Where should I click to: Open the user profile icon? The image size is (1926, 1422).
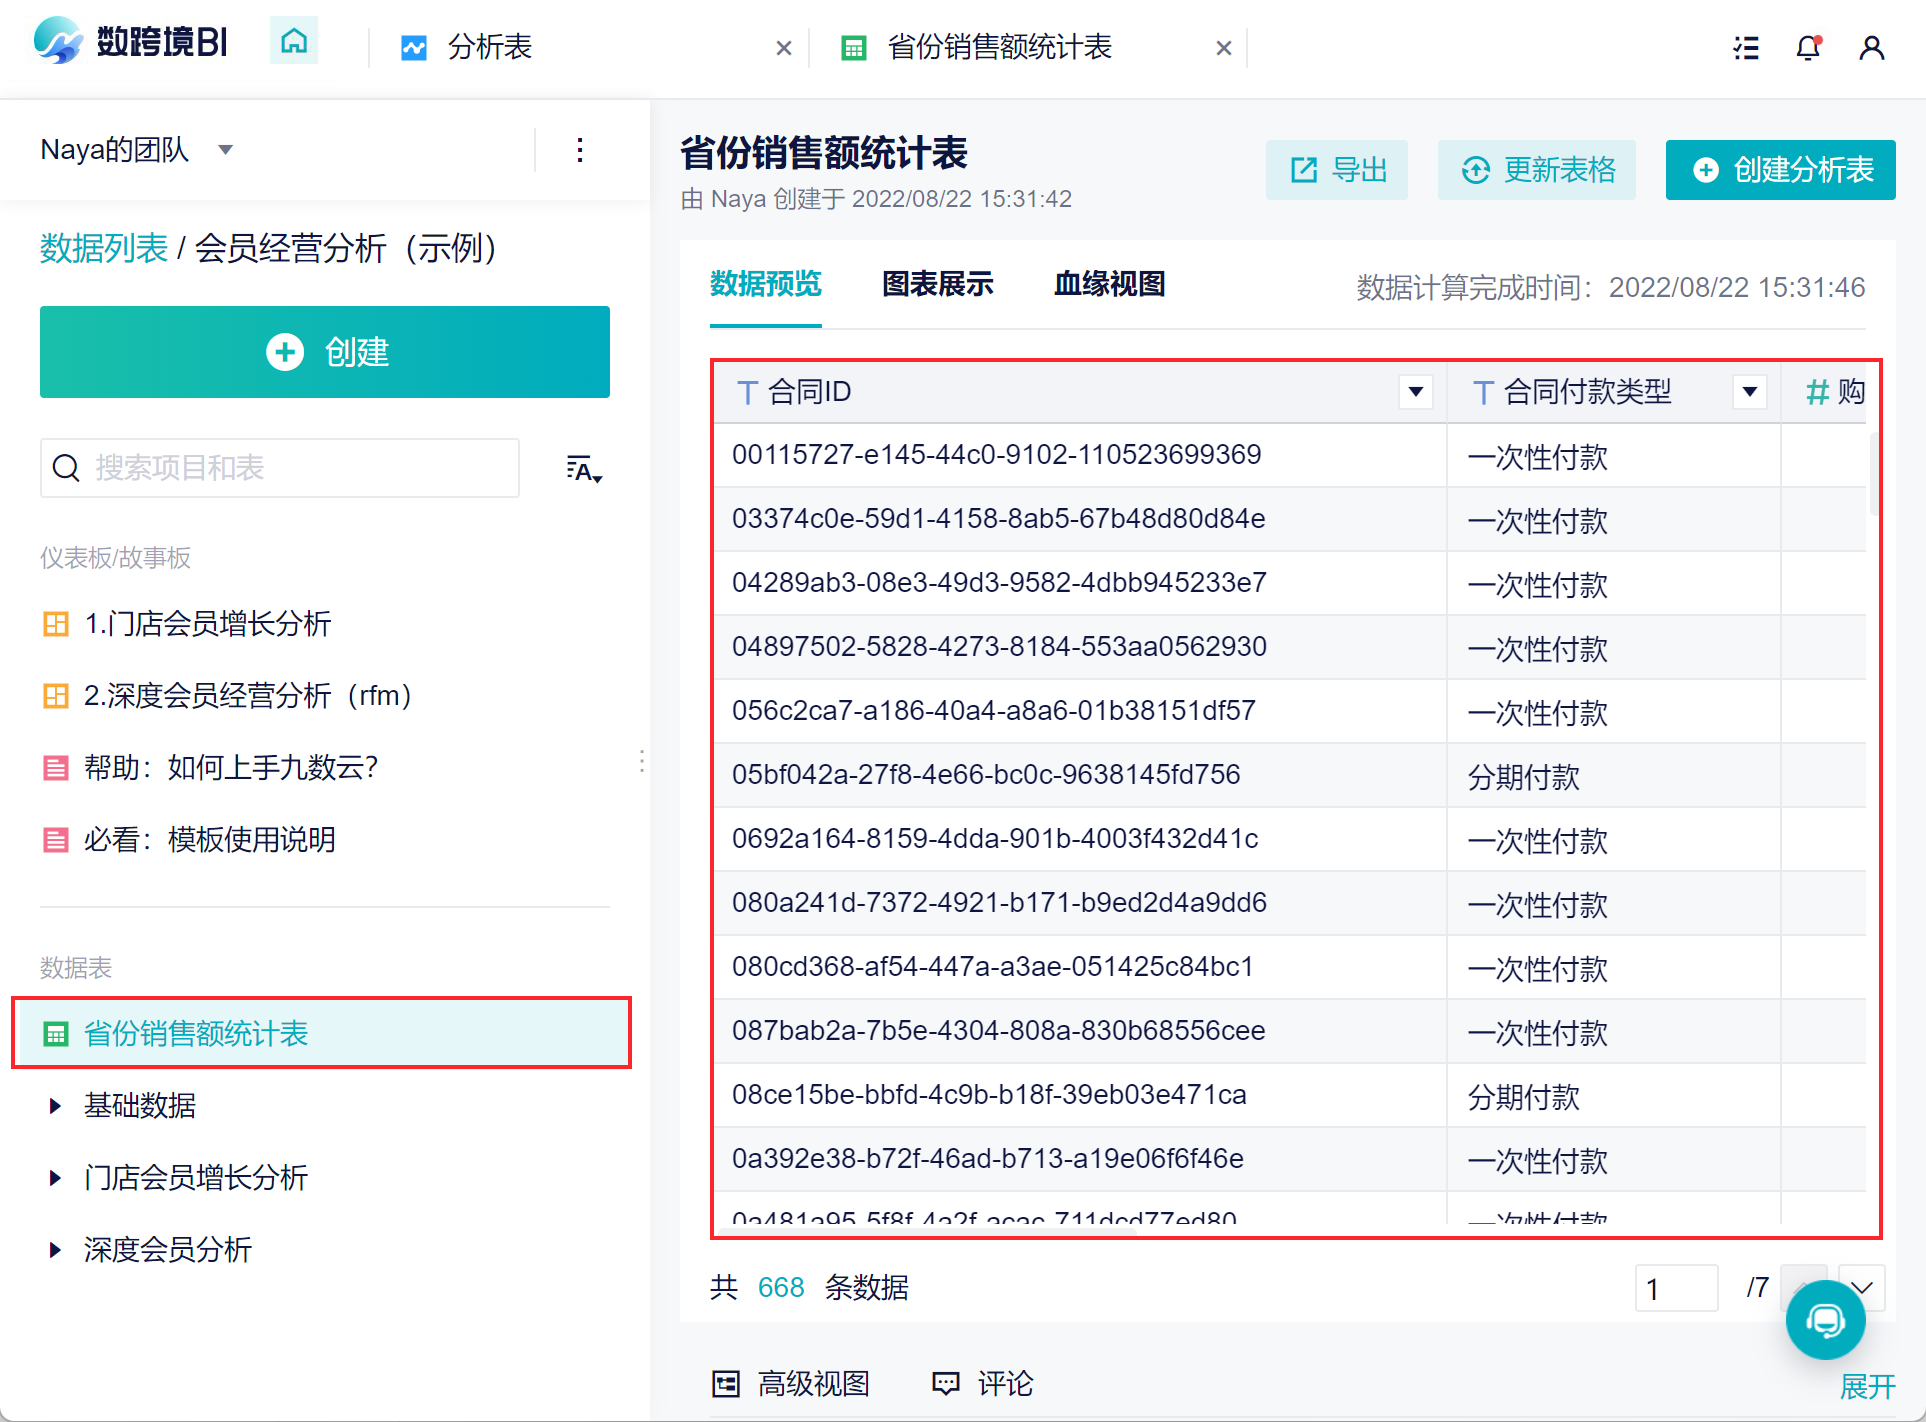click(x=1871, y=48)
